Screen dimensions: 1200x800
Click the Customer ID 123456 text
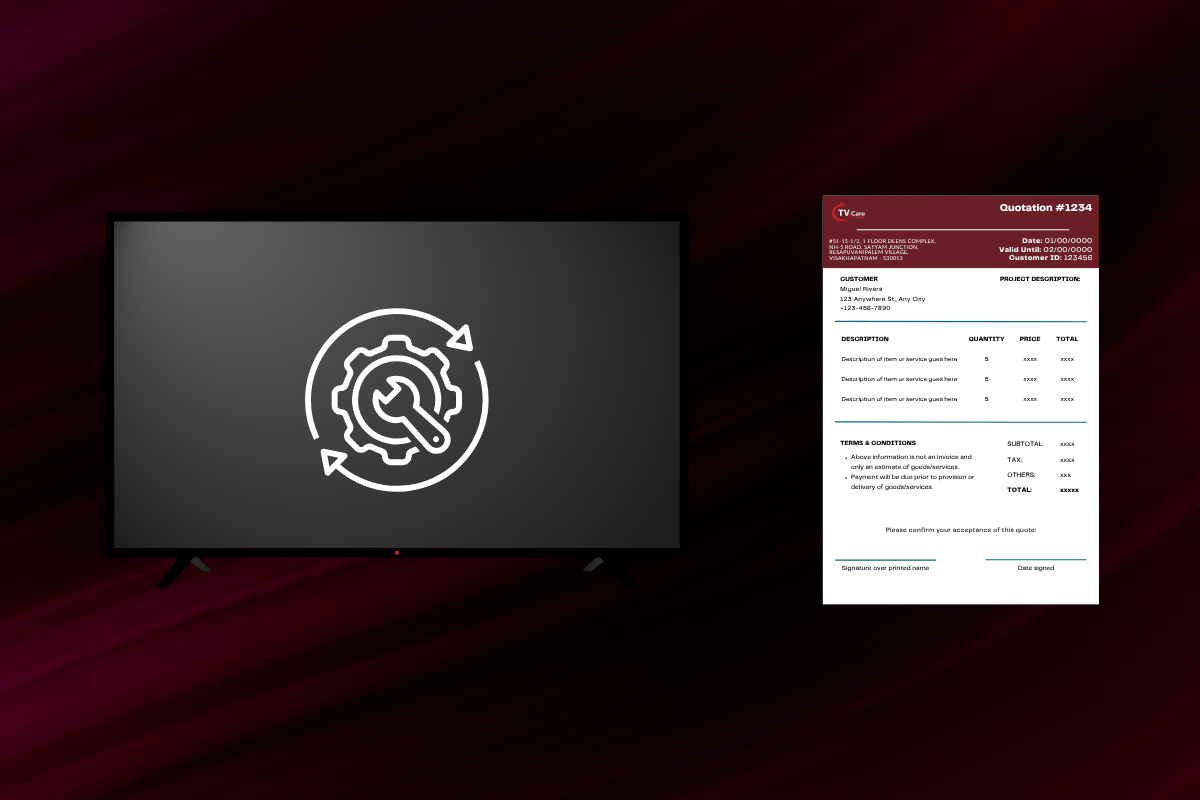point(1049,258)
